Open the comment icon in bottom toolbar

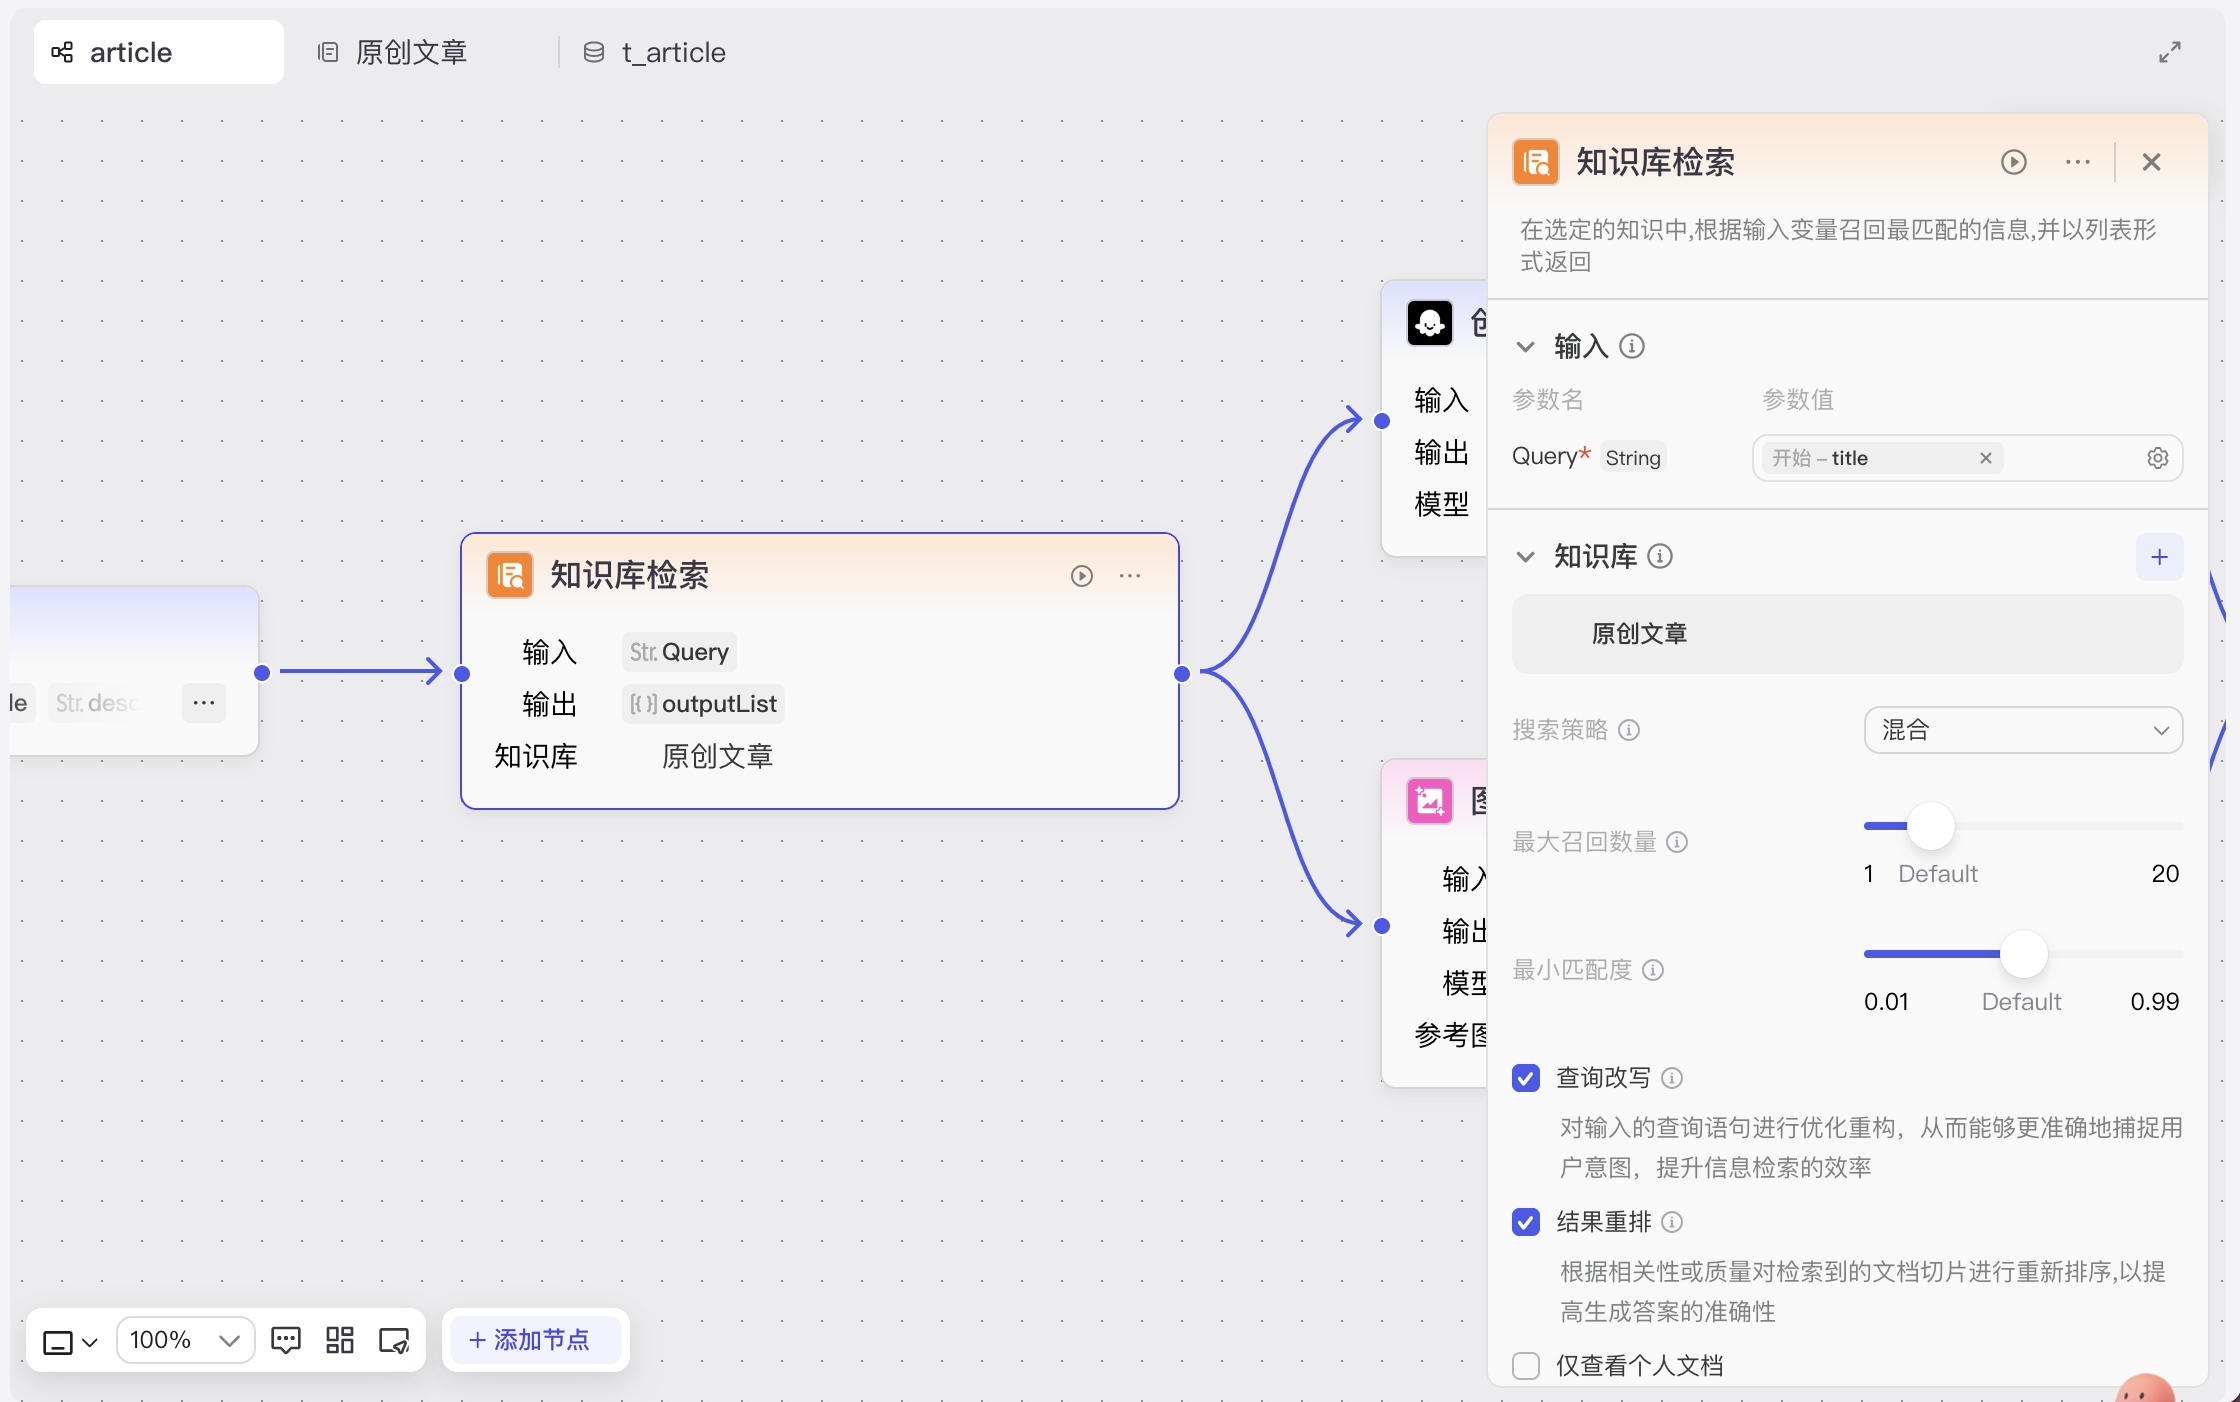pos(286,1340)
